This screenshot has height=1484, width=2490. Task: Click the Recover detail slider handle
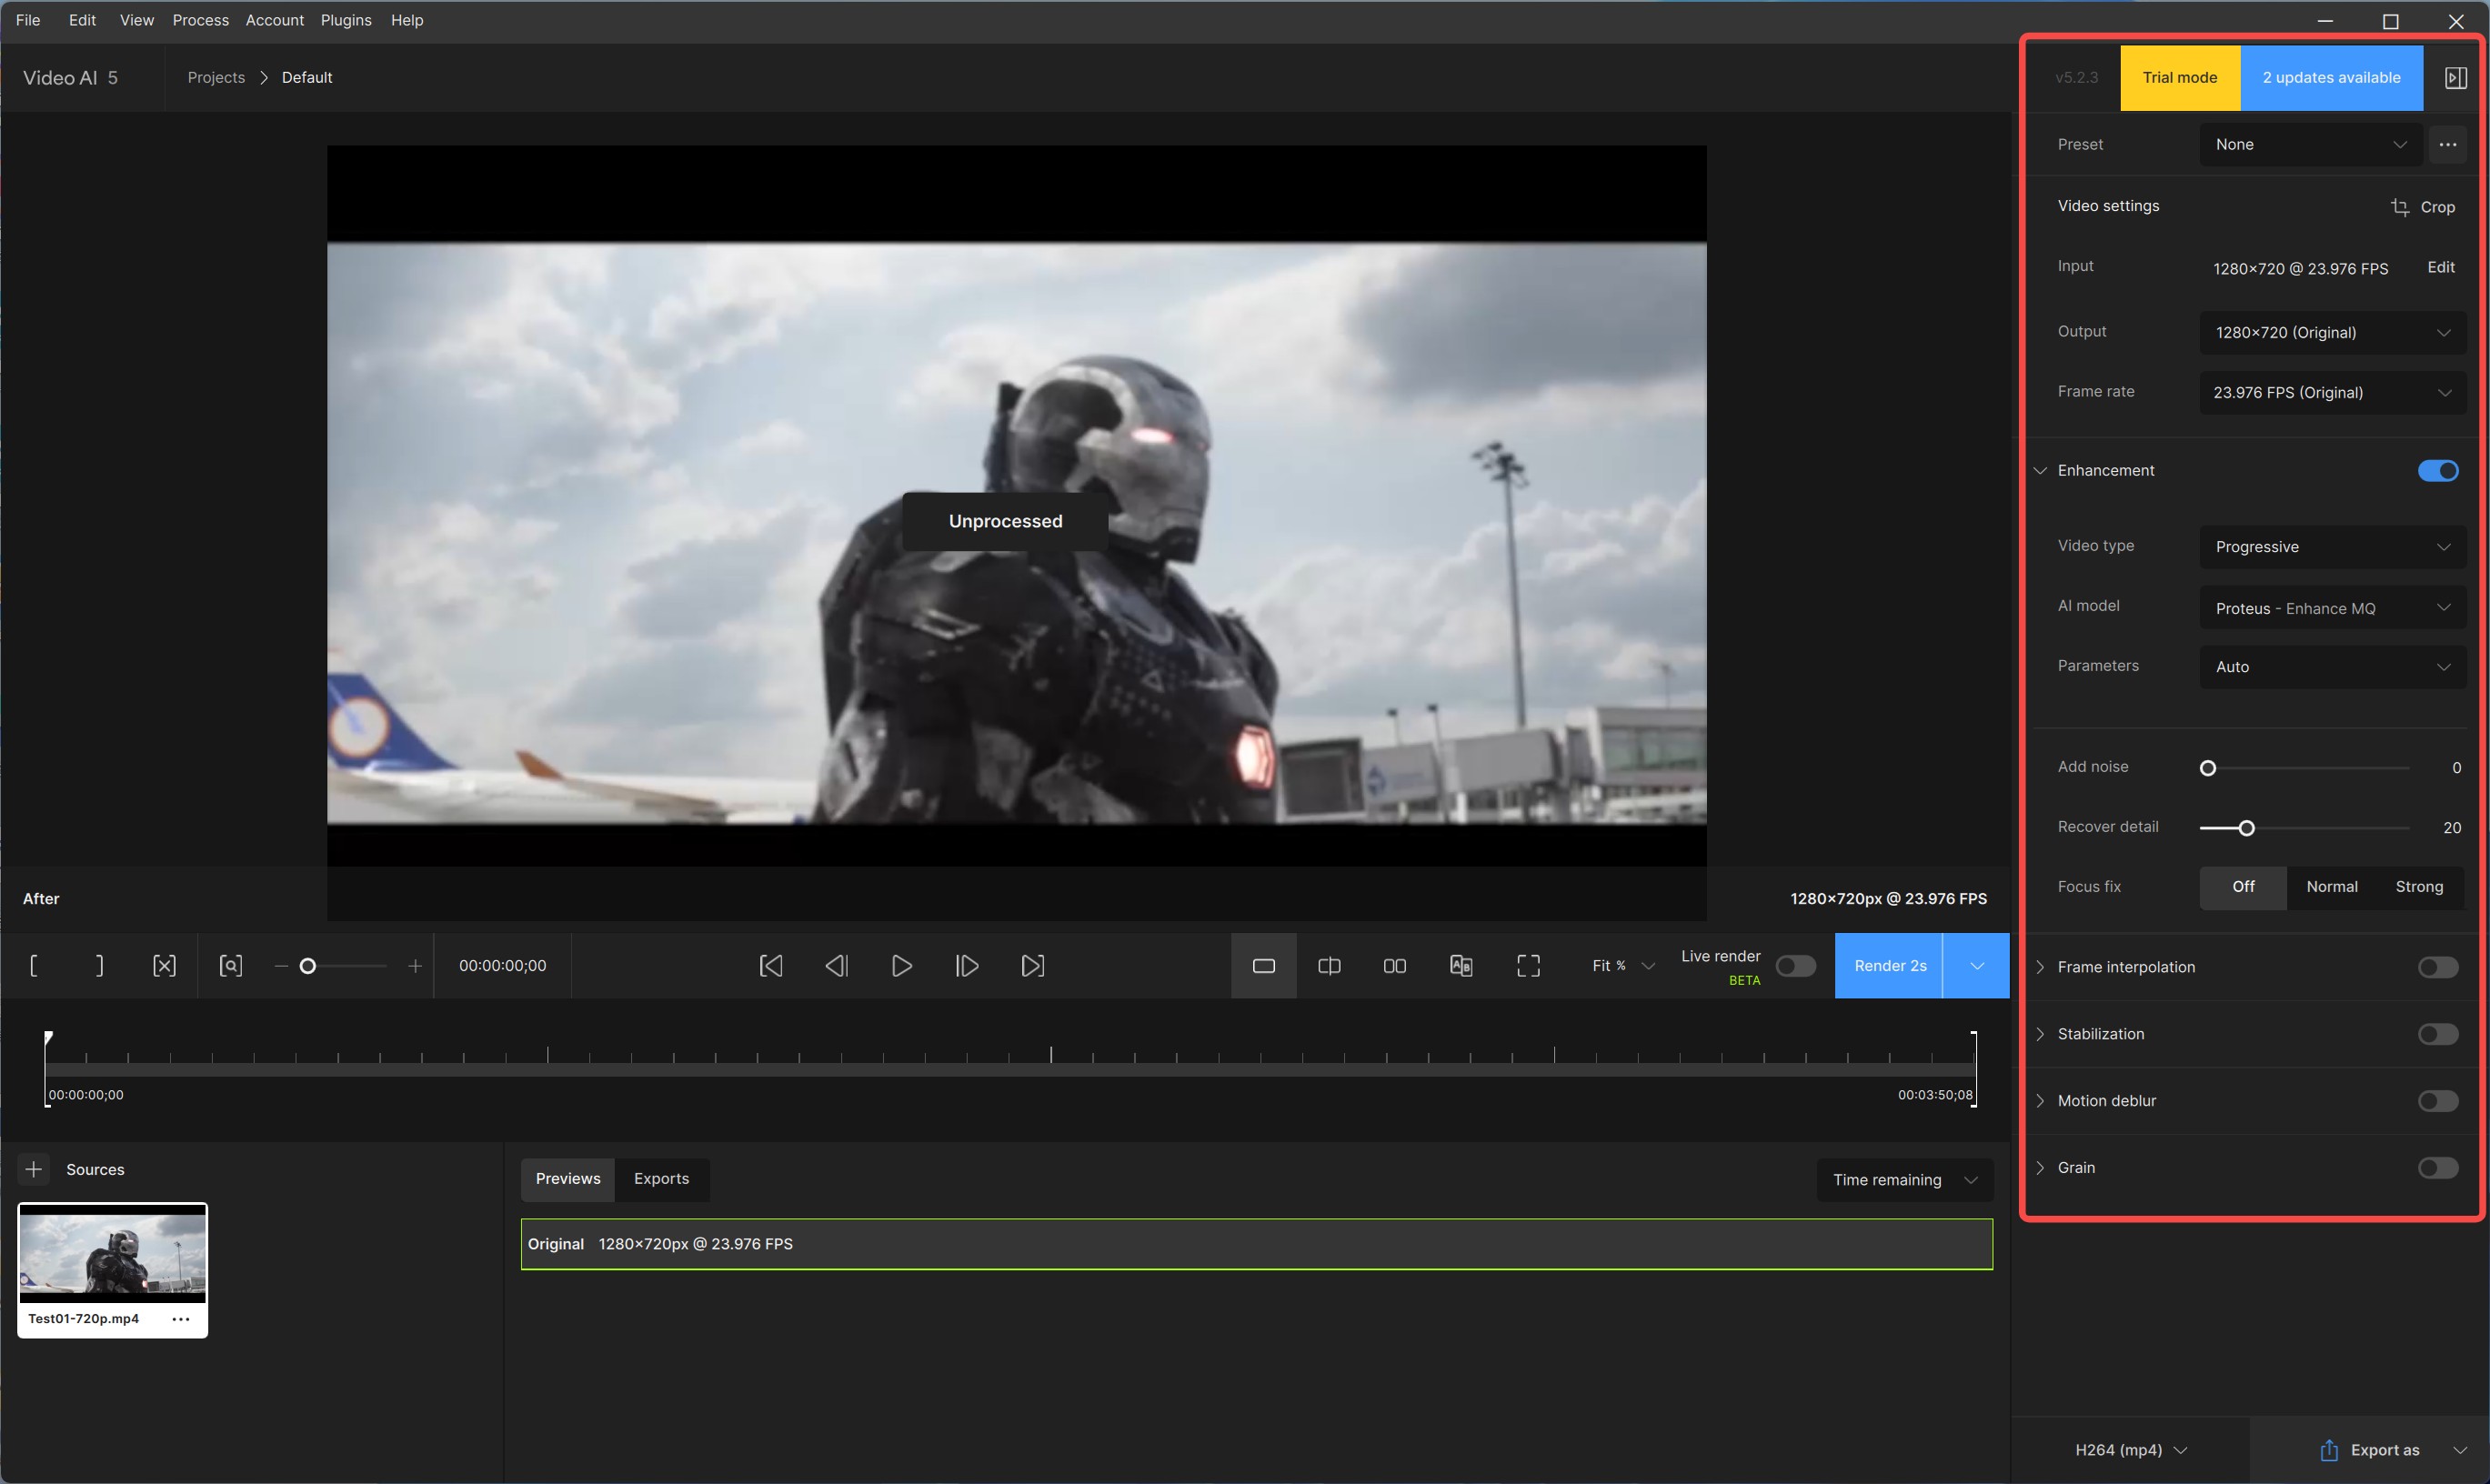click(2247, 828)
